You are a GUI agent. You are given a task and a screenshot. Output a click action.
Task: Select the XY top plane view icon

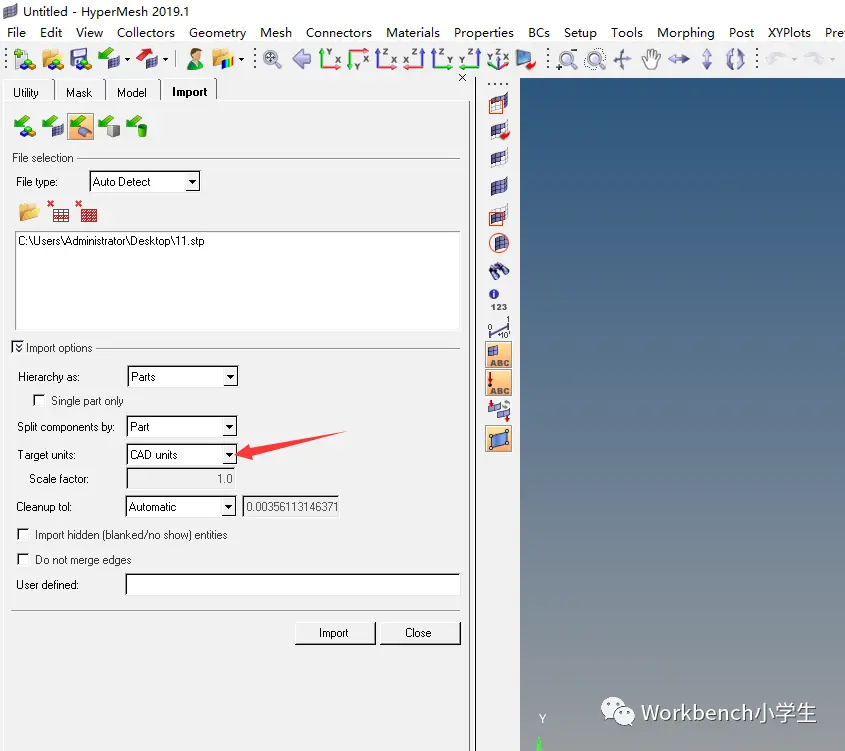[x=330, y=59]
